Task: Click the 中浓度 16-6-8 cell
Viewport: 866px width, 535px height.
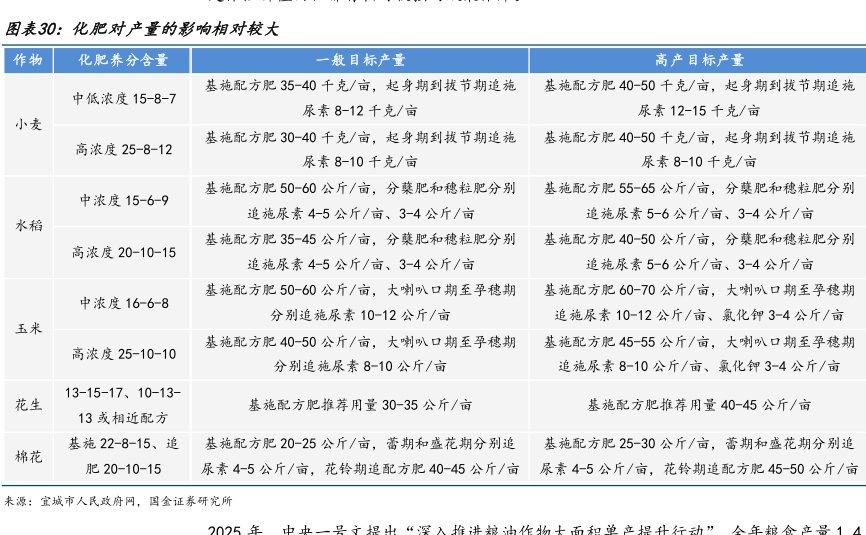Action: click(124, 303)
